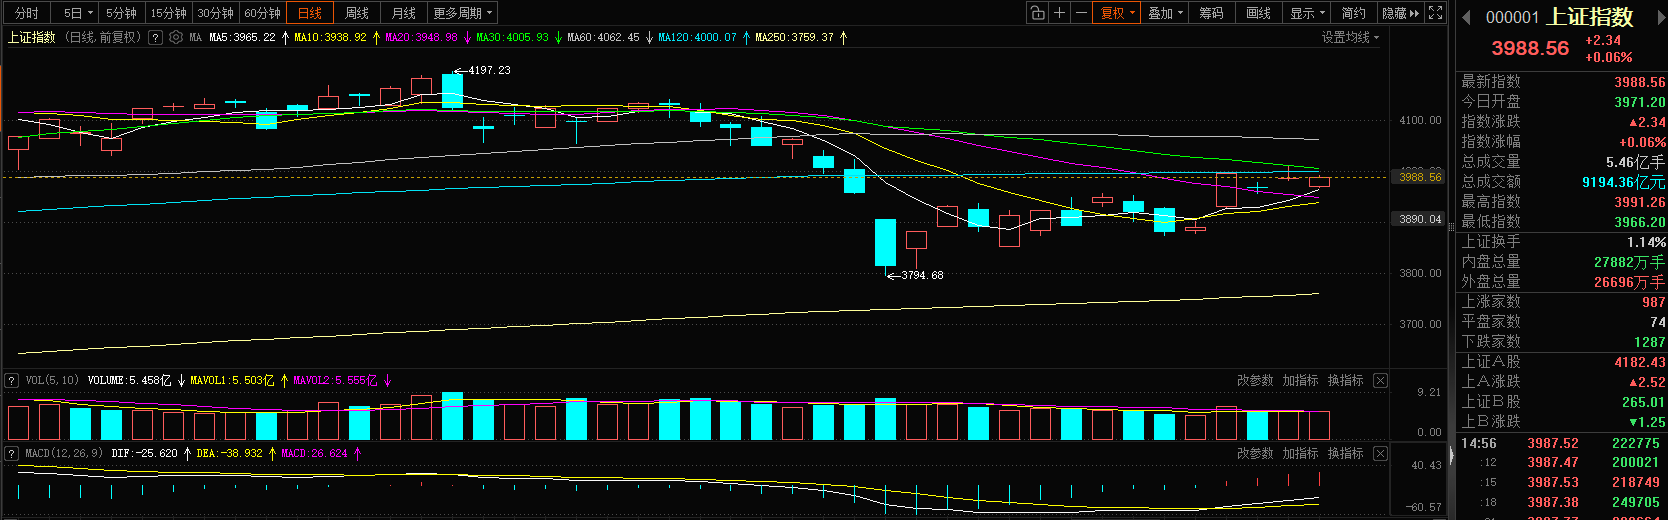Click 加指标 in MACD panel
The width and height of the screenshot is (1668, 520).
click(x=1300, y=453)
